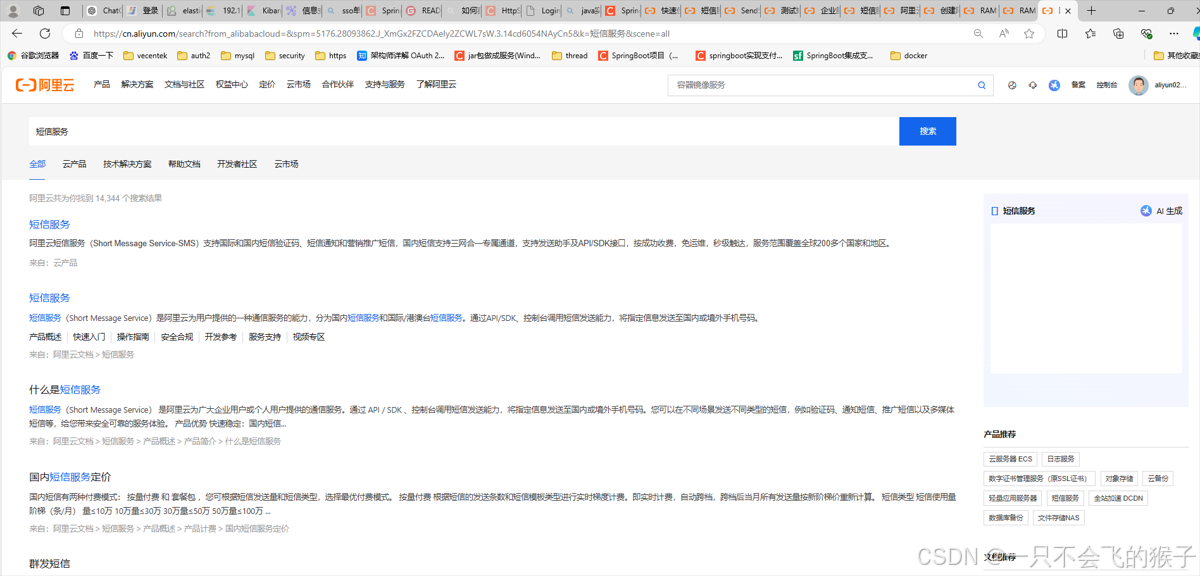Click the 轻量应用服务器 product tag

coord(1013,498)
